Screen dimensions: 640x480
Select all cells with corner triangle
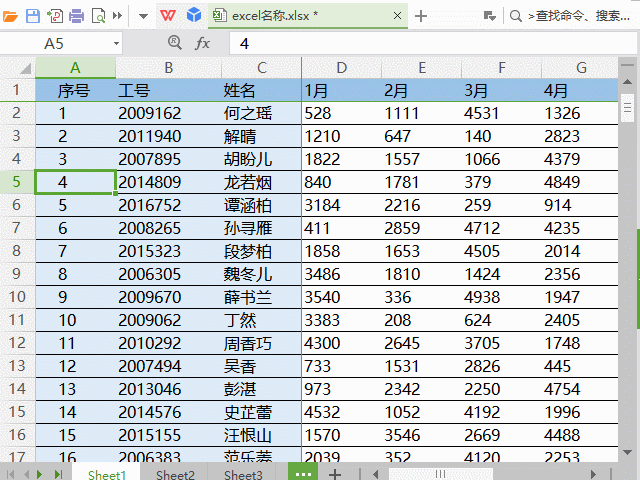pyautogui.click(x=25, y=68)
